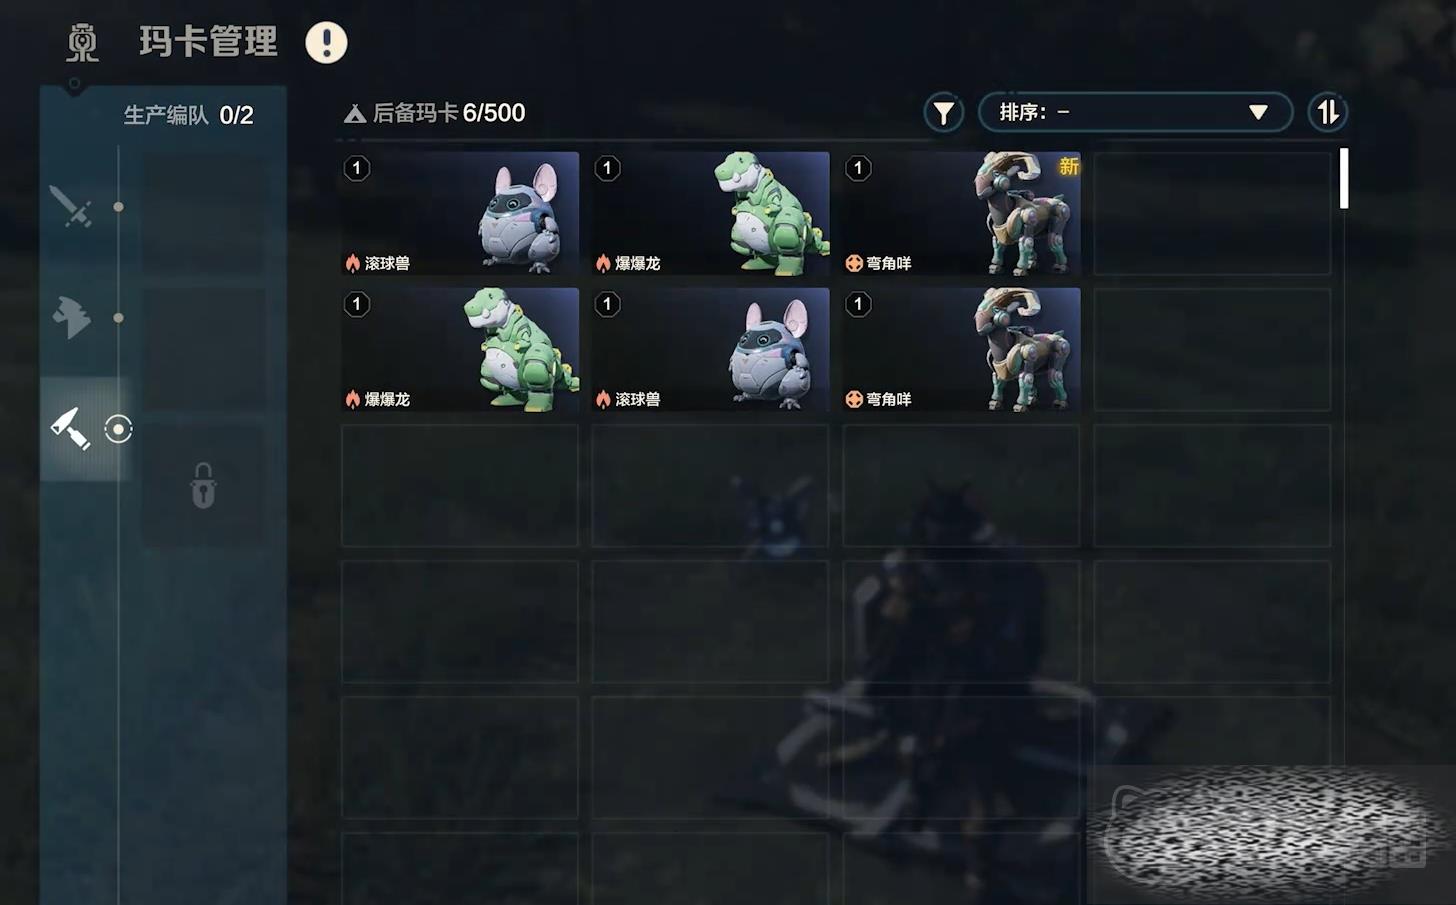Screen dimensions: 1456x905
Task: Click the locked production slot padlock
Action: (x=203, y=486)
